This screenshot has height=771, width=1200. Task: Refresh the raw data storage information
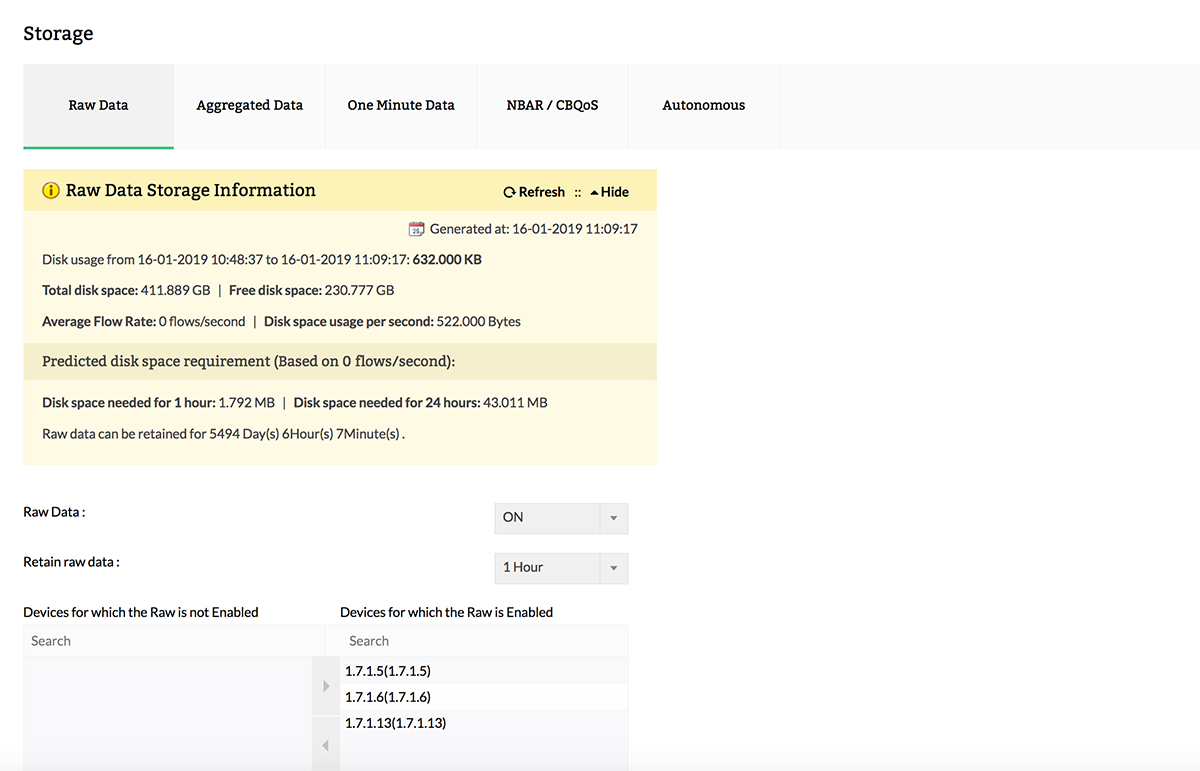(534, 192)
